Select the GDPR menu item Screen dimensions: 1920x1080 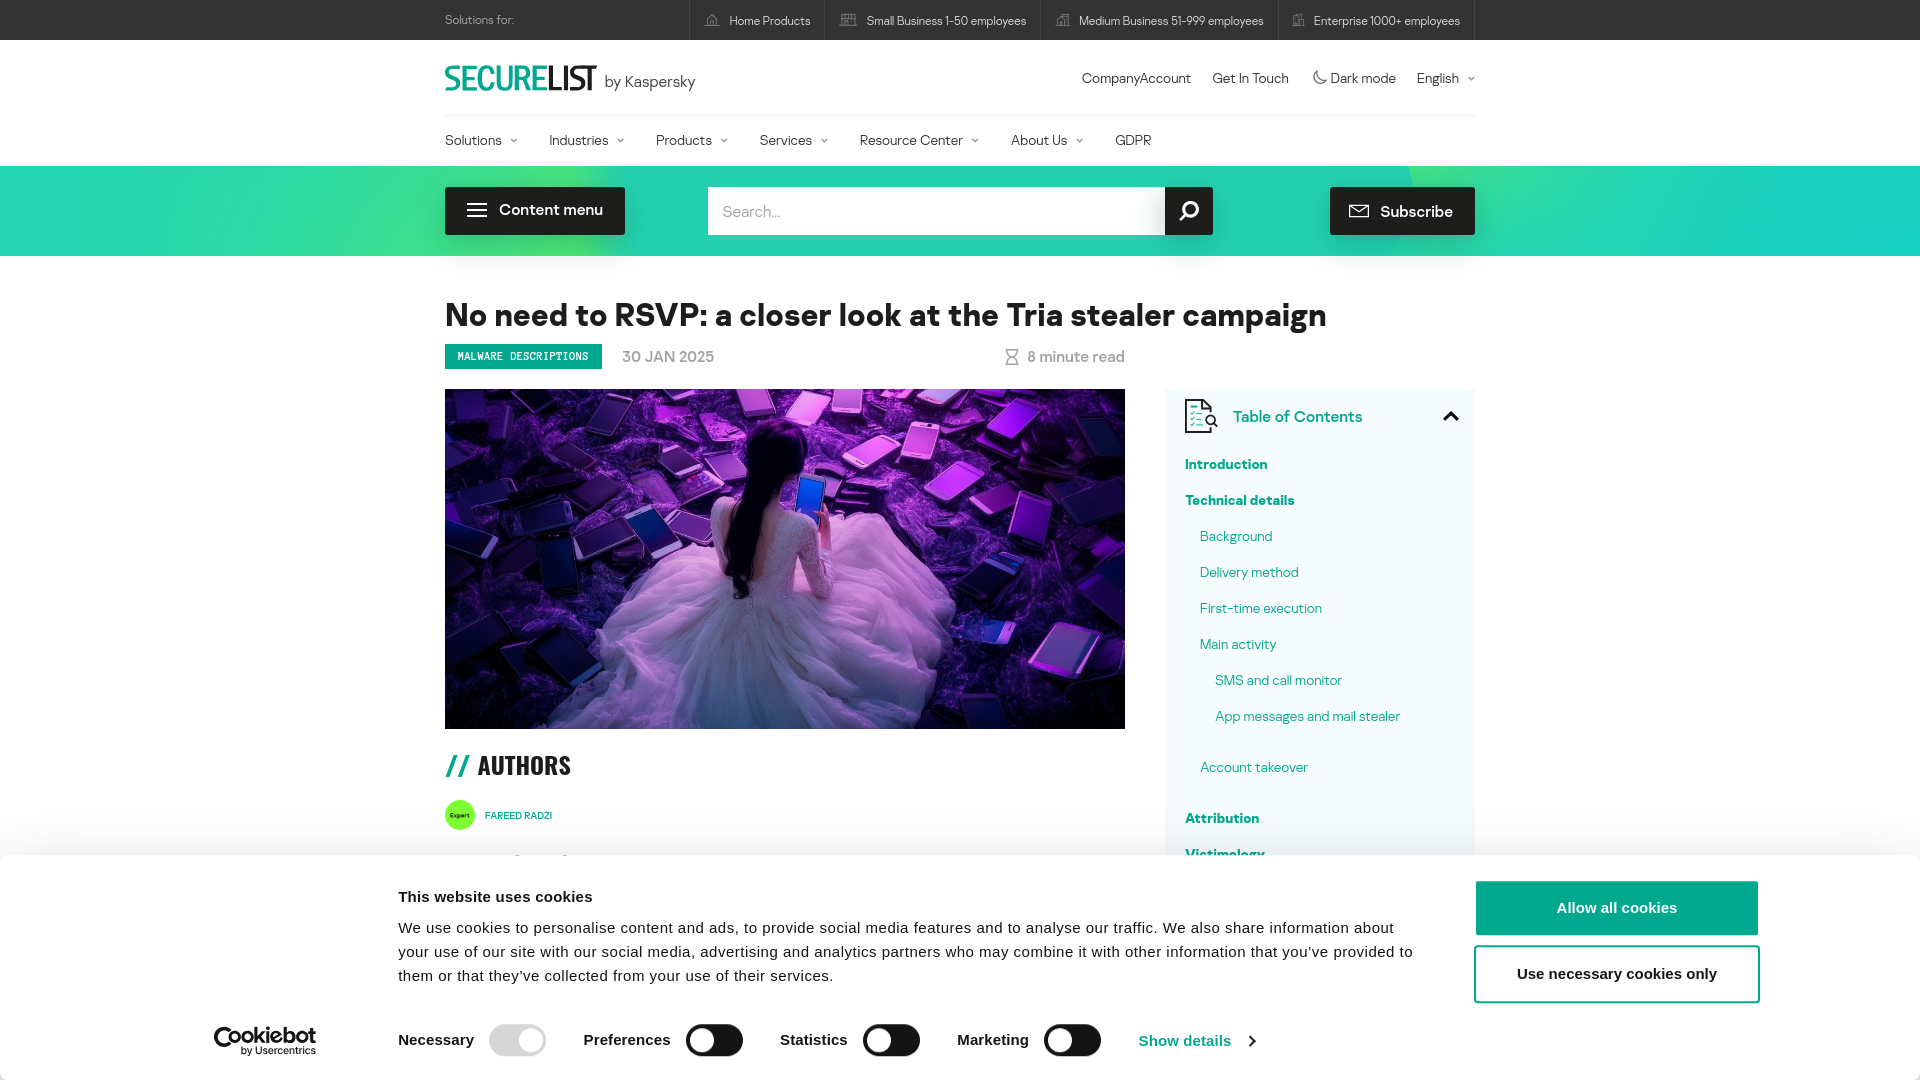click(x=1131, y=140)
